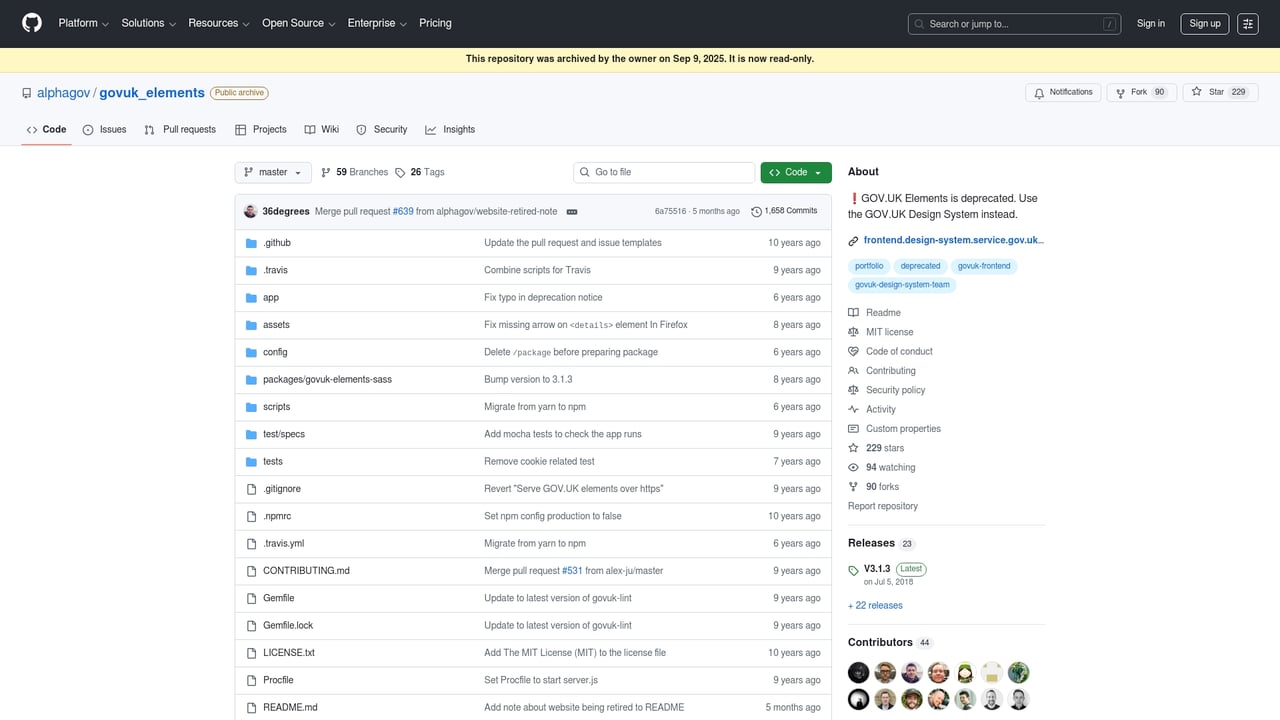Open the GitHub home logo
1280x720 pixels.
coord(31,23)
